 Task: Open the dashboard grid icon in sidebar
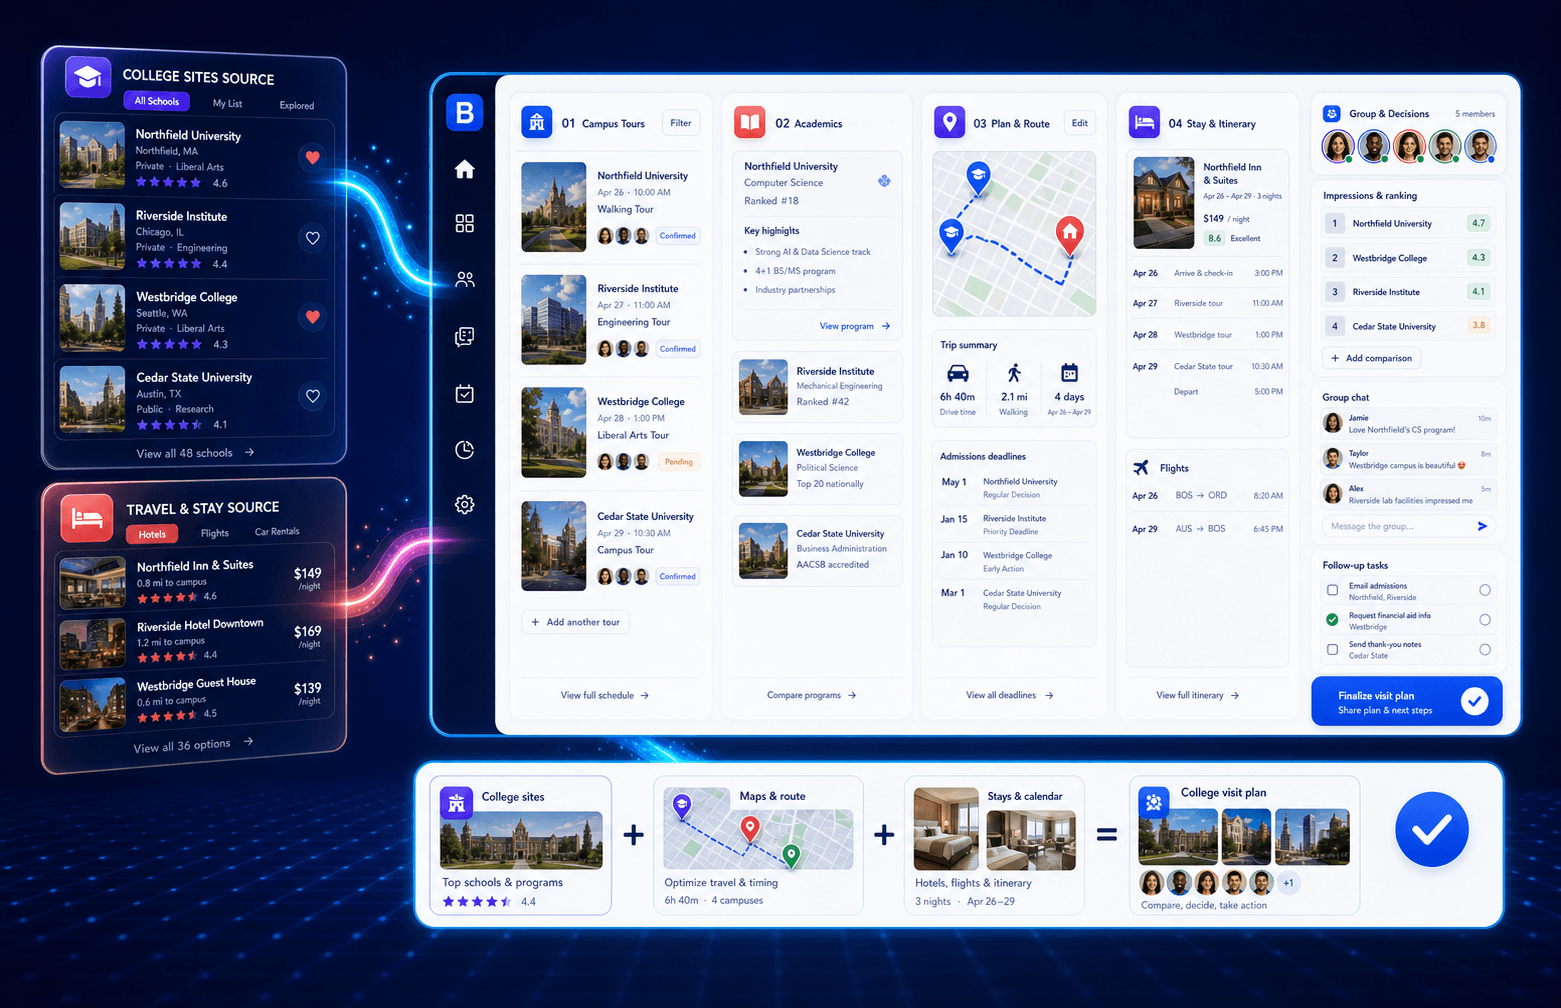click(x=464, y=223)
